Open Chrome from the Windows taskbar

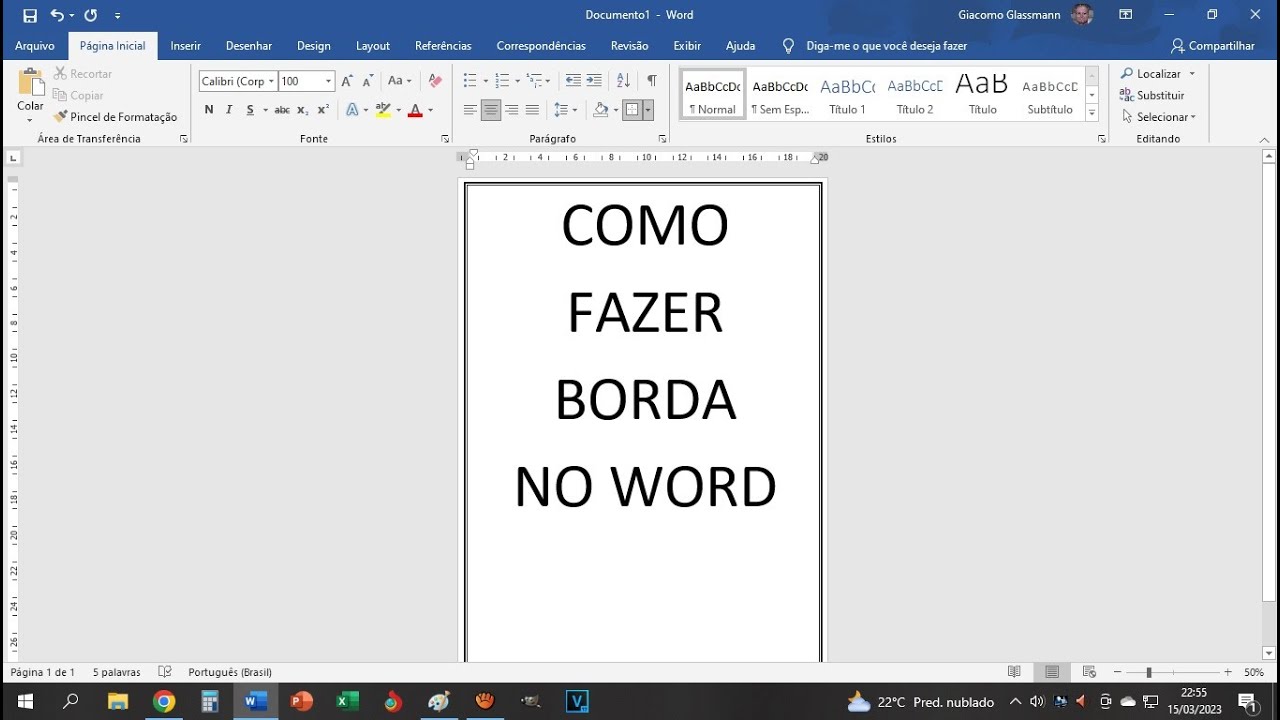pos(163,702)
